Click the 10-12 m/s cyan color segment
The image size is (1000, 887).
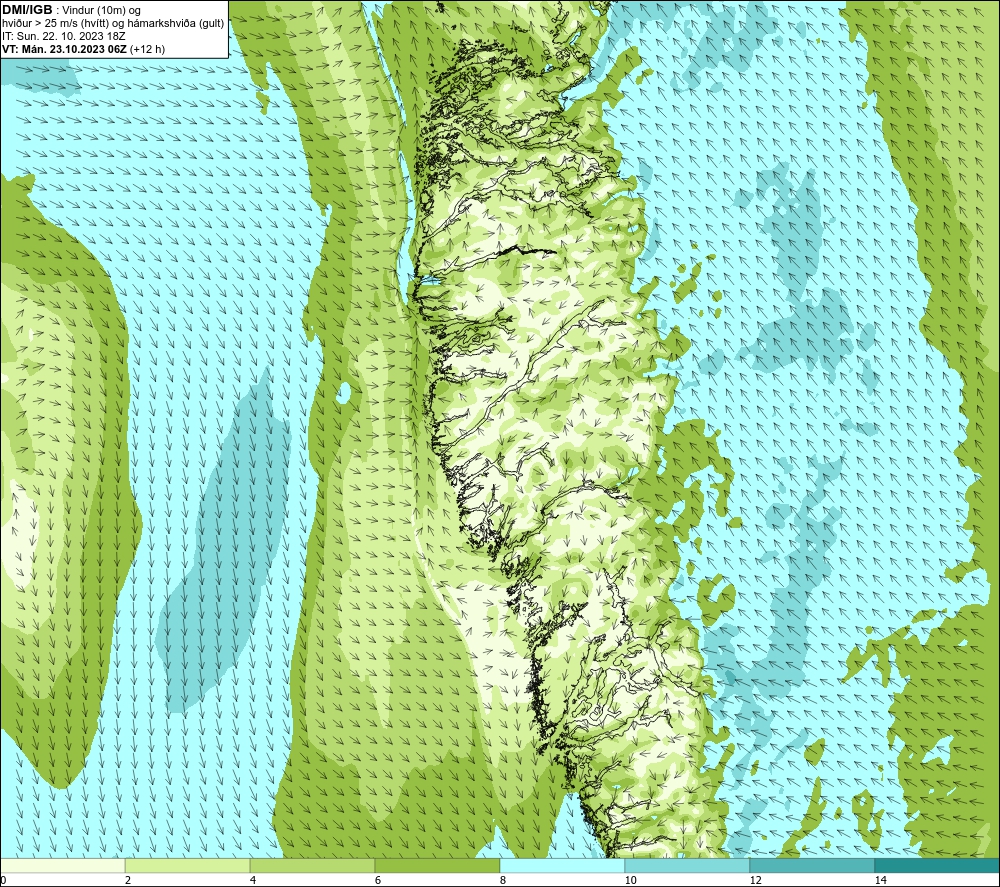tap(688, 865)
